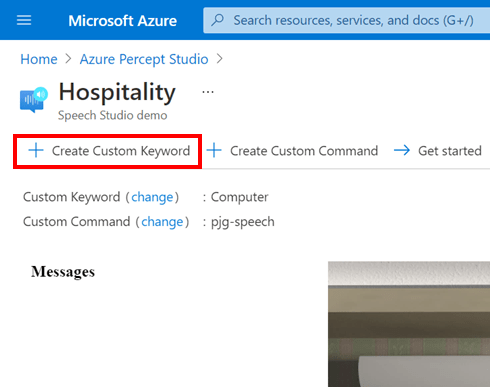Click plus icon for Create Custom Command
The height and width of the screenshot is (387, 490).
pyautogui.click(x=214, y=151)
